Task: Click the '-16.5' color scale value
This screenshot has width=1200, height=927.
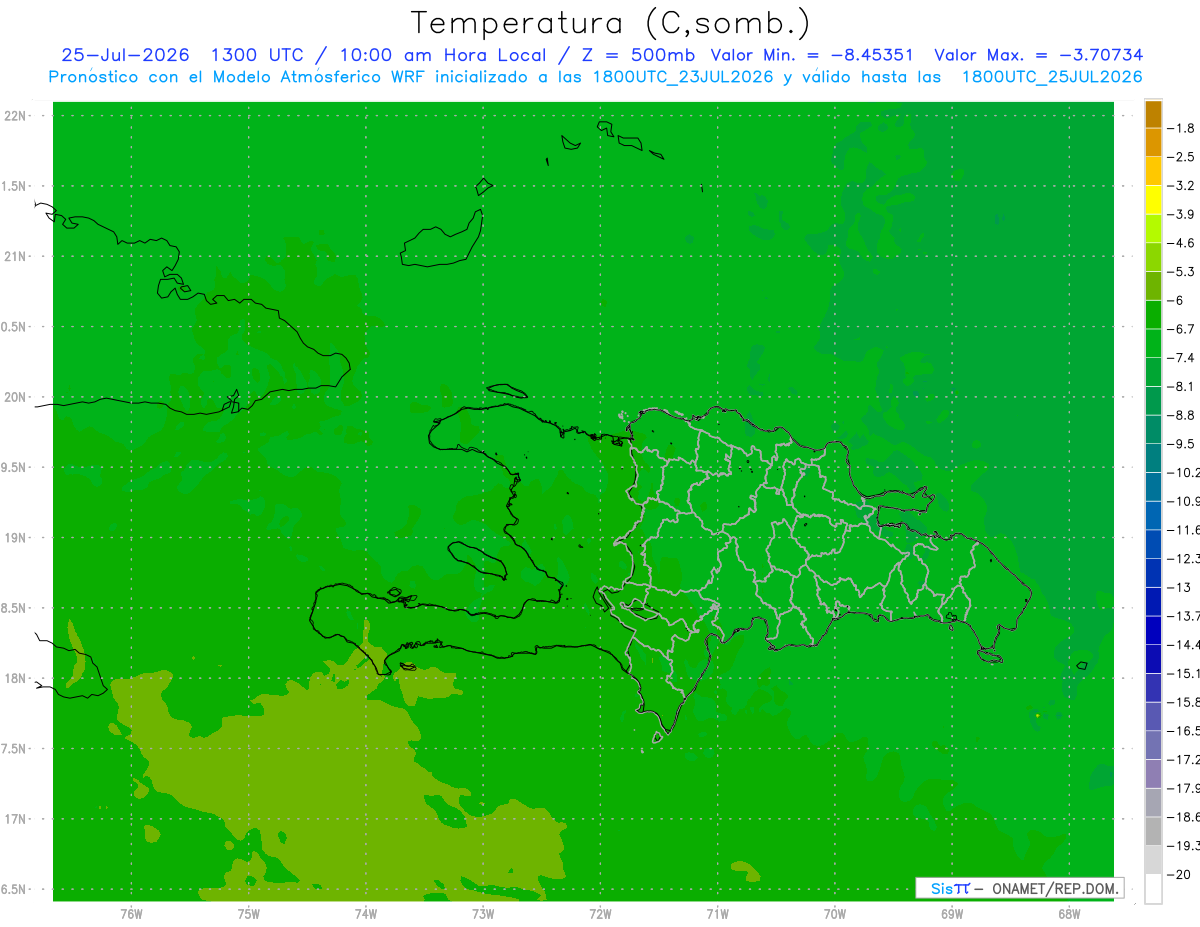Action: pos(1183,731)
